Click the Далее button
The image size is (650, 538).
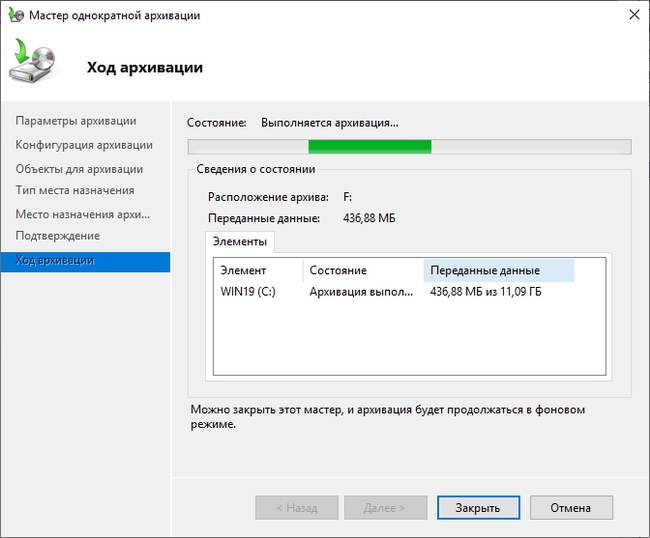point(385,508)
